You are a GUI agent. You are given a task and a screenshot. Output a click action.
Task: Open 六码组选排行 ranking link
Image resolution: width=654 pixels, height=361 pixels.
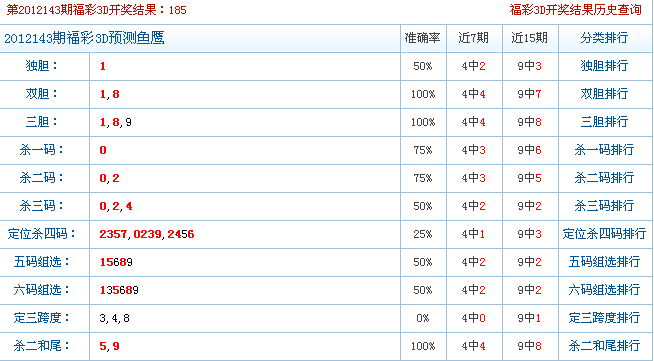pos(604,289)
